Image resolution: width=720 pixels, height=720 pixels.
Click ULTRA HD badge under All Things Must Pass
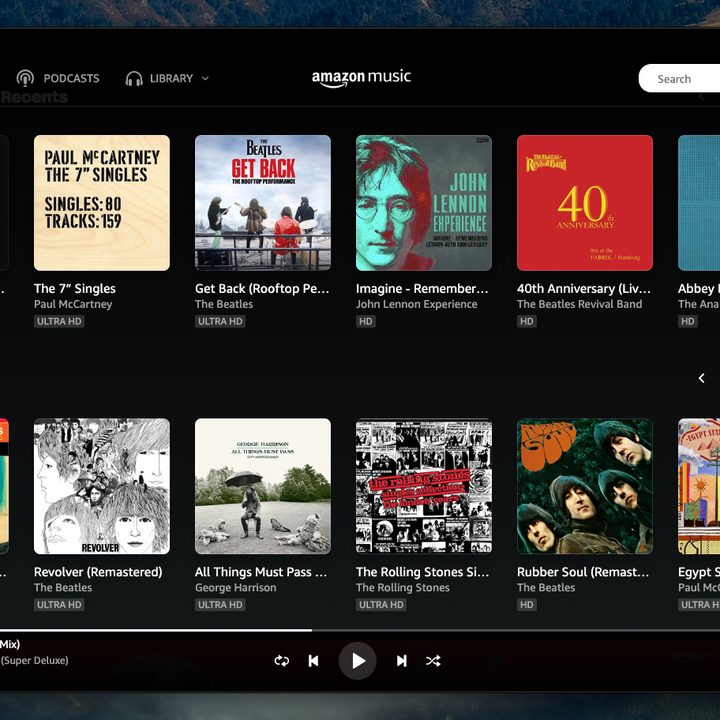(220, 605)
